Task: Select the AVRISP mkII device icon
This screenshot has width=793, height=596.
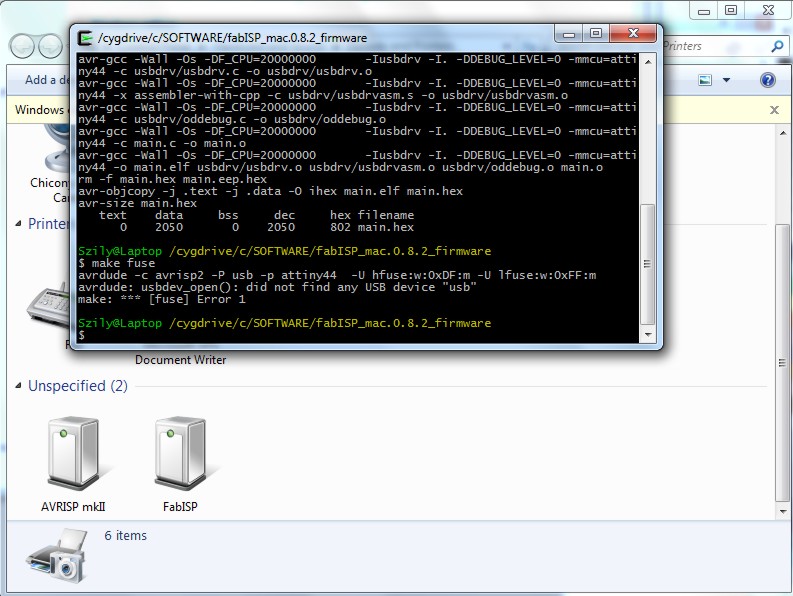Action: pos(73,453)
